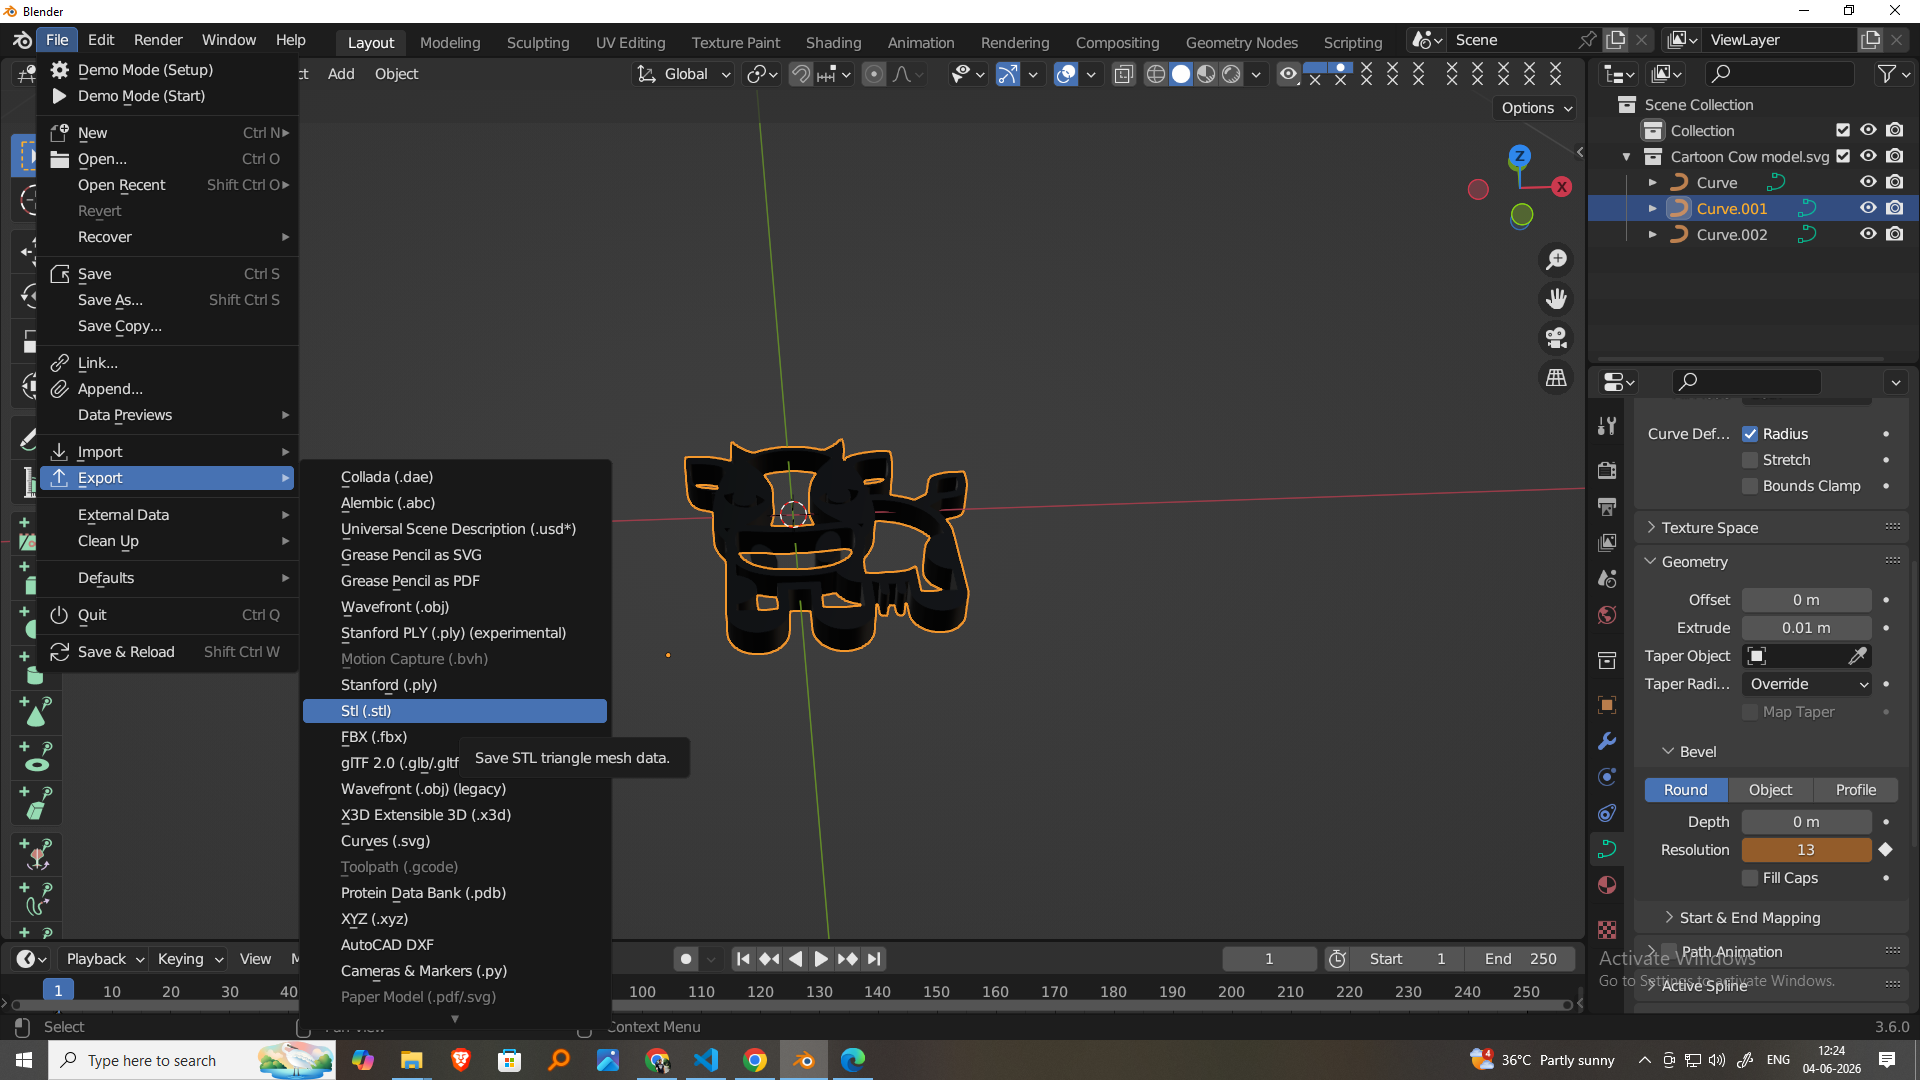Screen dimensions: 1920x1080
Task: Select wireframe viewport shading icon
Action: [x=1155, y=74]
